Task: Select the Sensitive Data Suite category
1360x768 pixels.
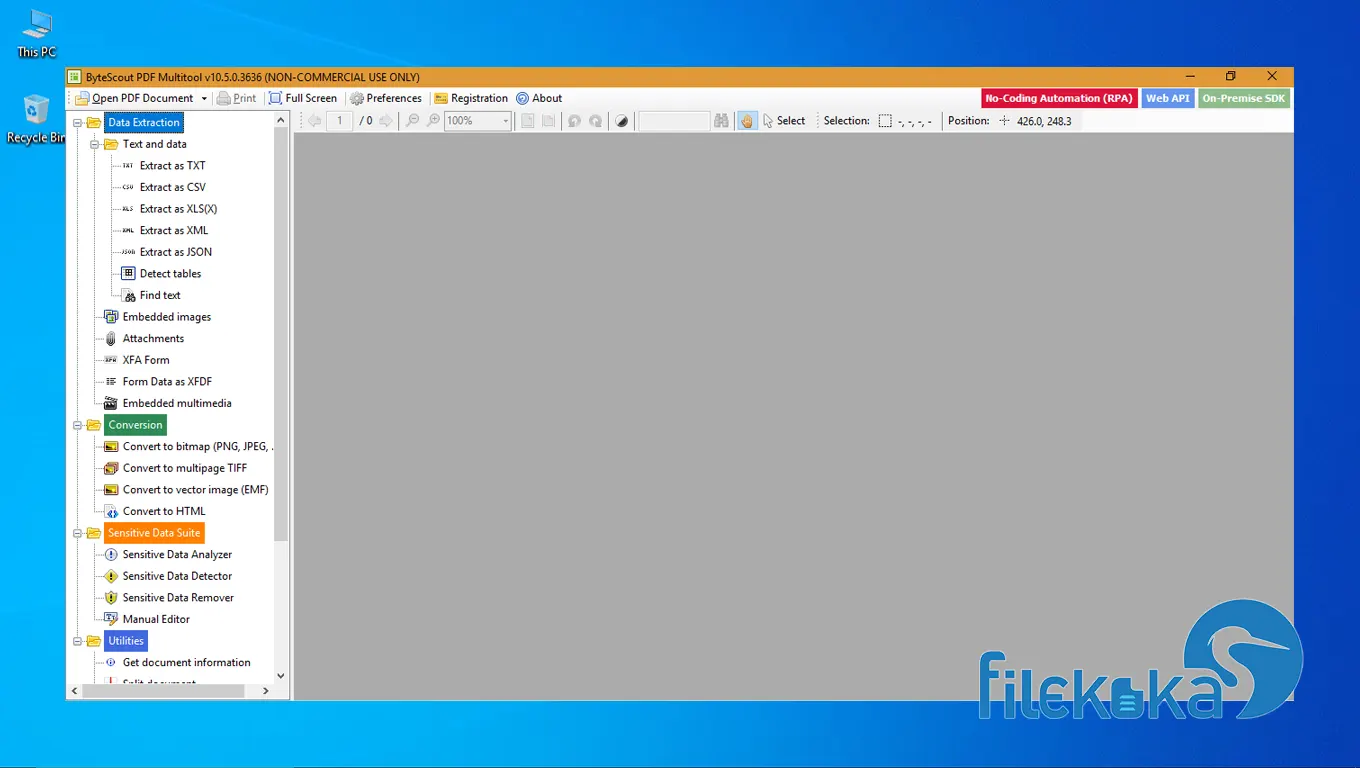Action: [x=154, y=533]
